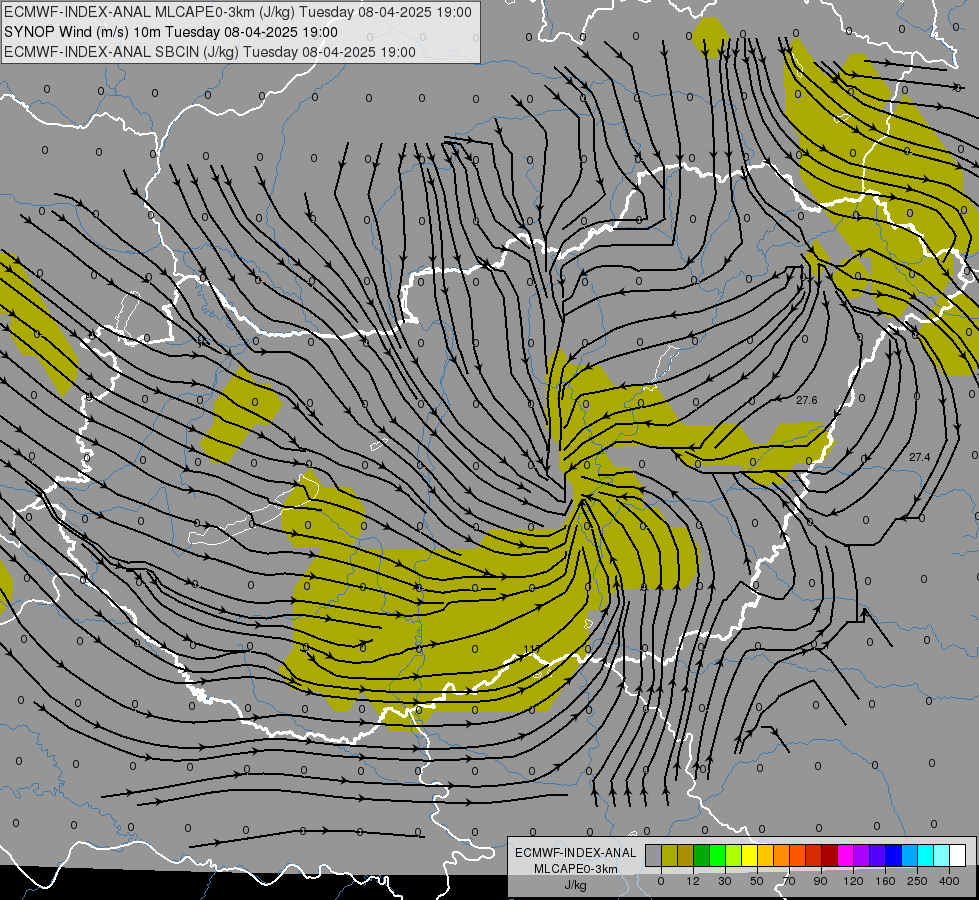Click the J/kg unit label in legend
979x900 pixels.
coord(576,885)
